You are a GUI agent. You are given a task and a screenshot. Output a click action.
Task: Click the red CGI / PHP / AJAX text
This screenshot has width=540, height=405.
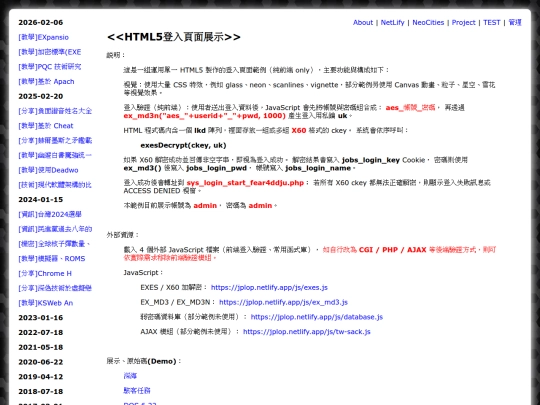(x=393, y=250)
